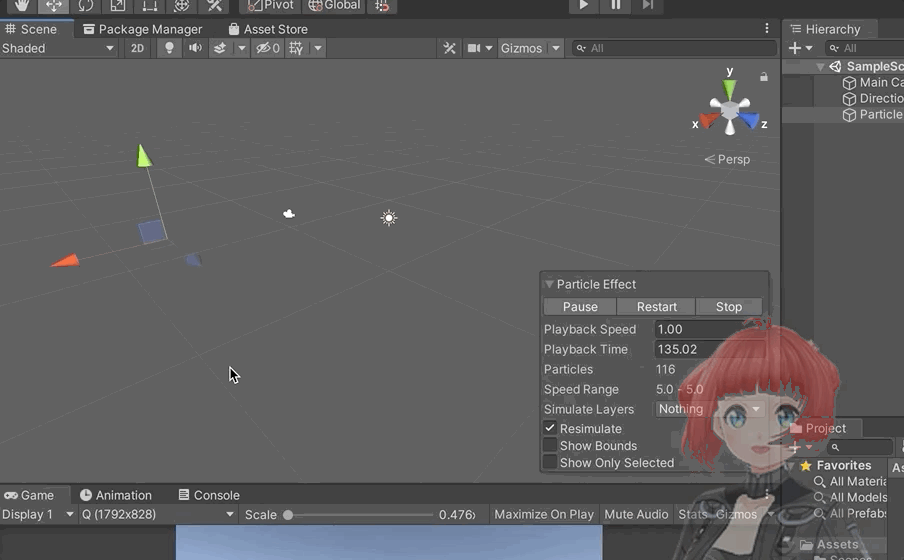Enable Show Bounds checkbox
This screenshot has height=560, width=904.
[x=549, y=445]
